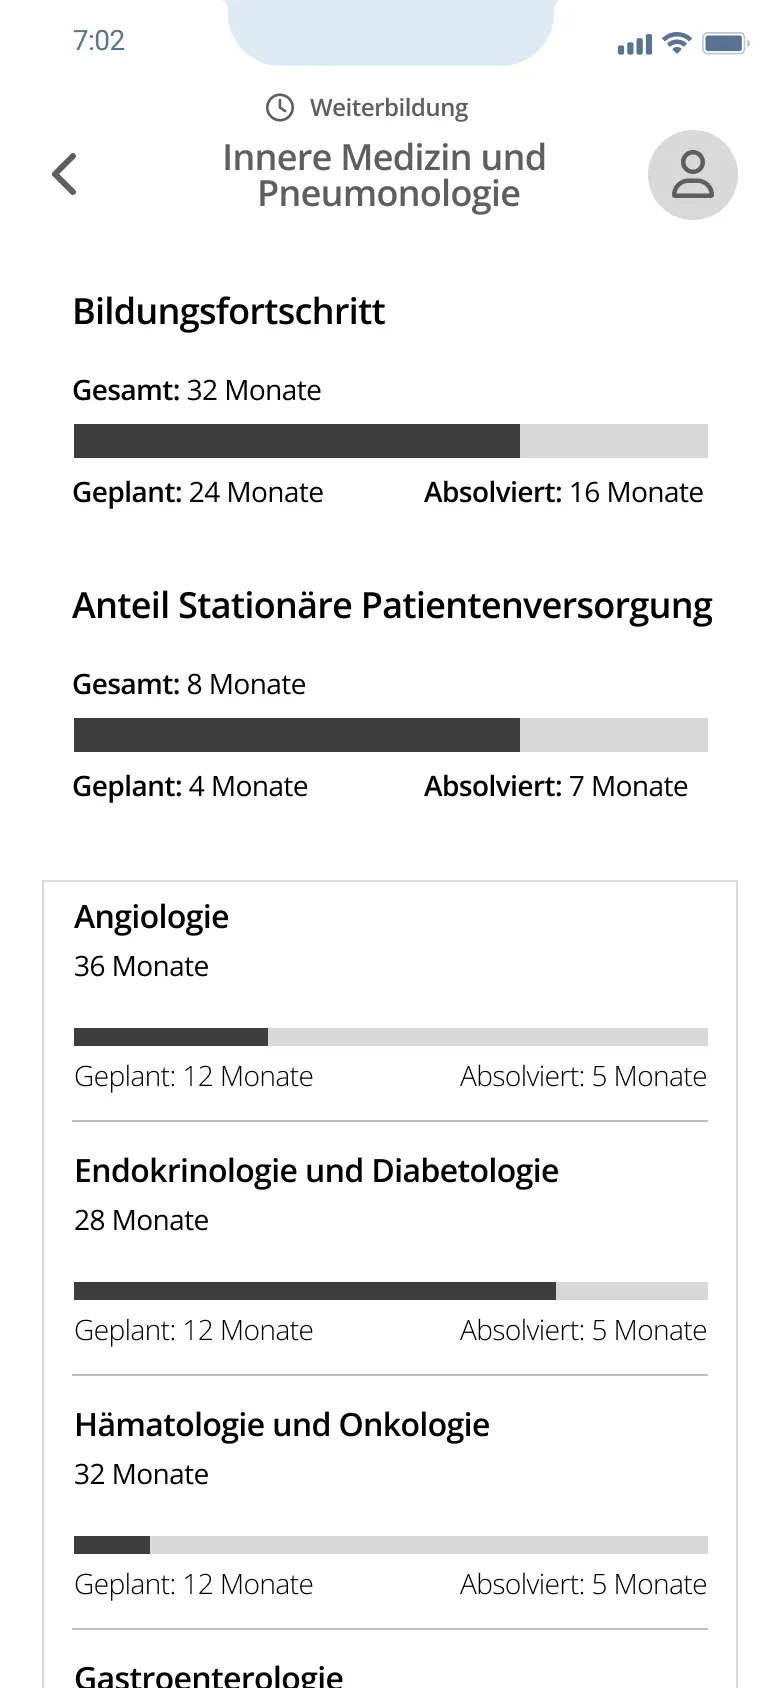Image resolution: width=780 pixels, height=1688 pixels.
Task: Tap the Bildungsfortschritt heading
Action: (229, 311)
